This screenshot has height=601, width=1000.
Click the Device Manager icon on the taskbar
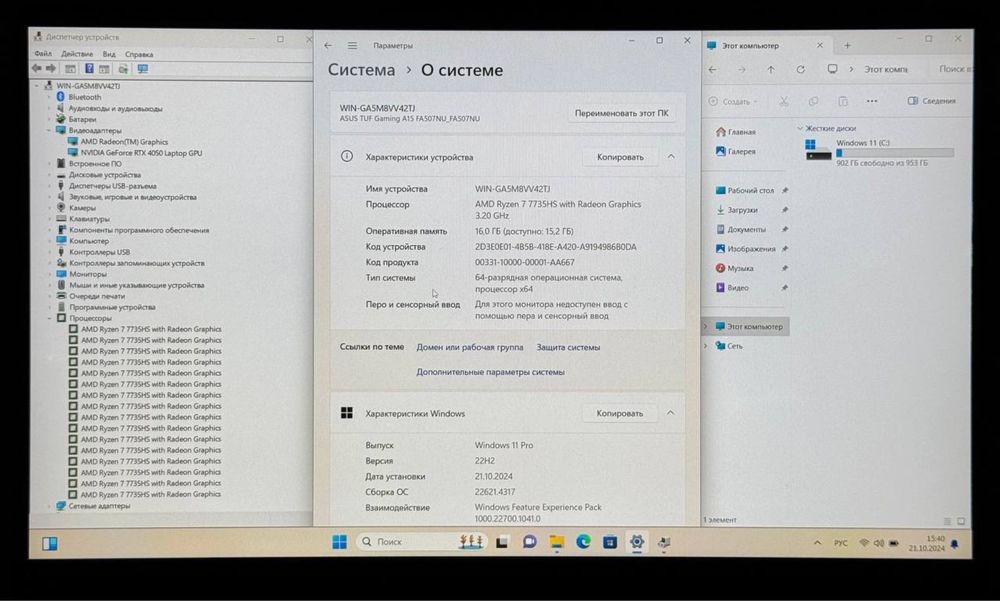pyautogui.click(x=664, y=542)
